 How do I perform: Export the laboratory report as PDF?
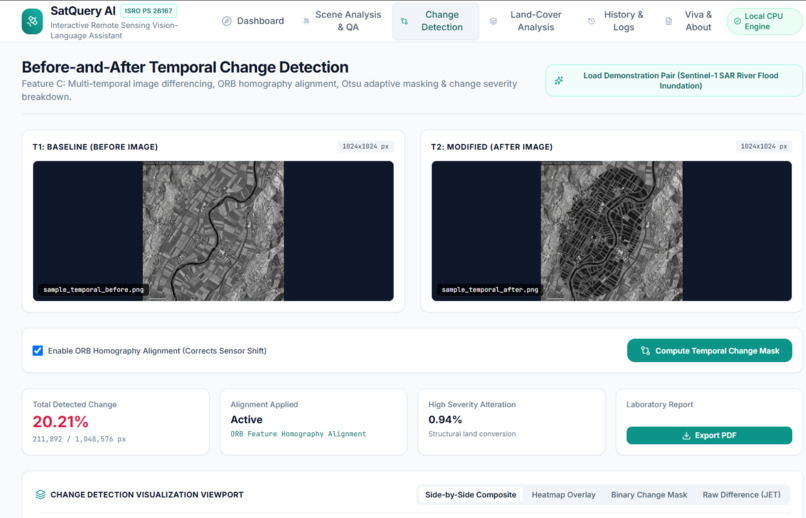tap(709, 435)
